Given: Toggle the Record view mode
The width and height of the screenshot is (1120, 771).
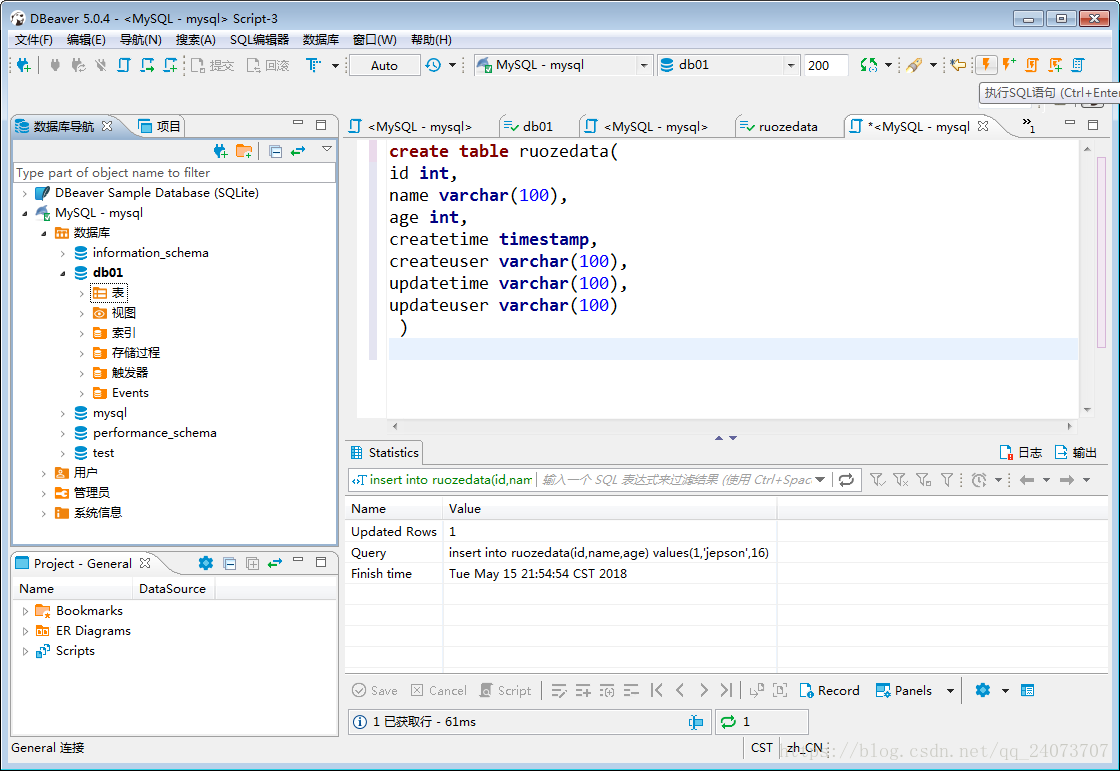Looking at the screenshot, I should 829,690.
